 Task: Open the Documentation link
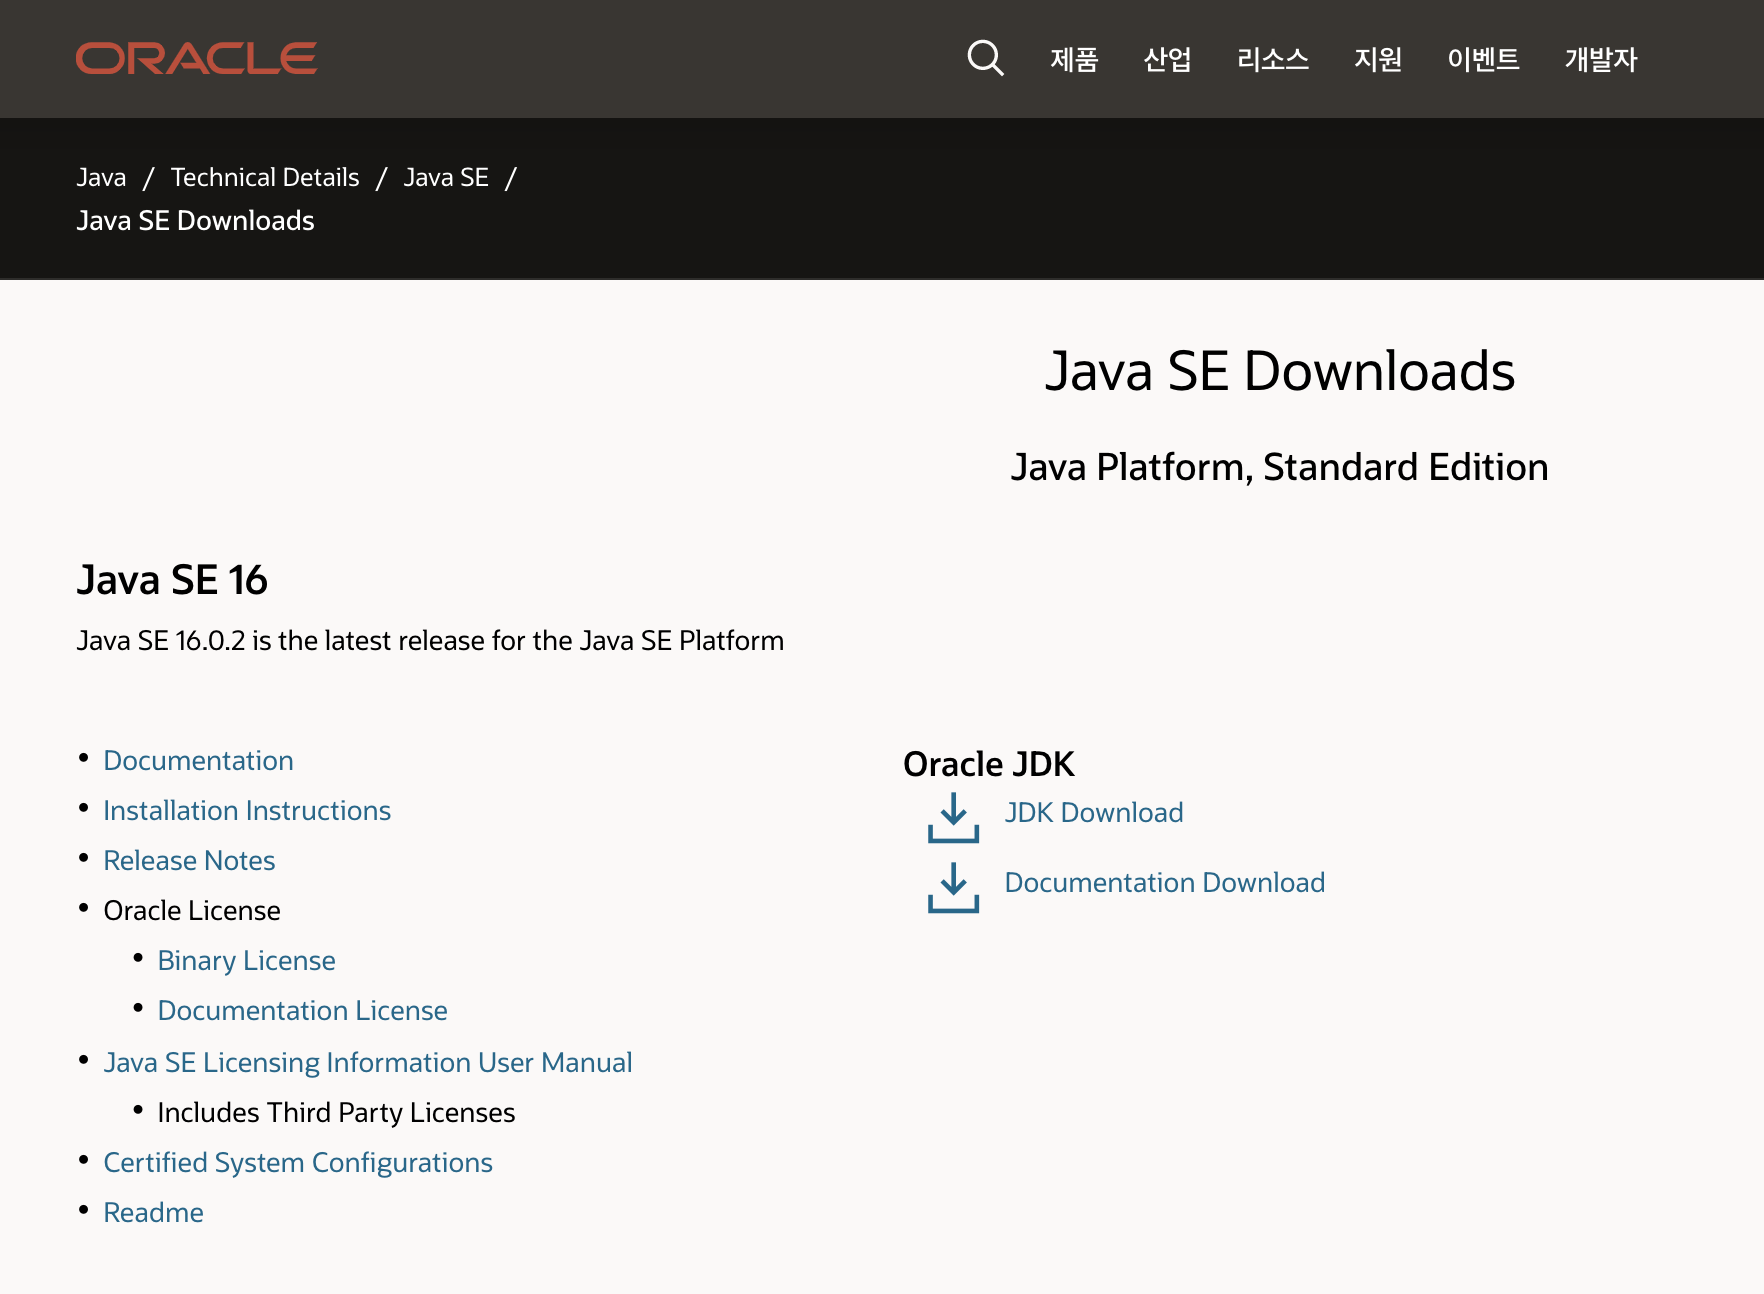point(198,760)
